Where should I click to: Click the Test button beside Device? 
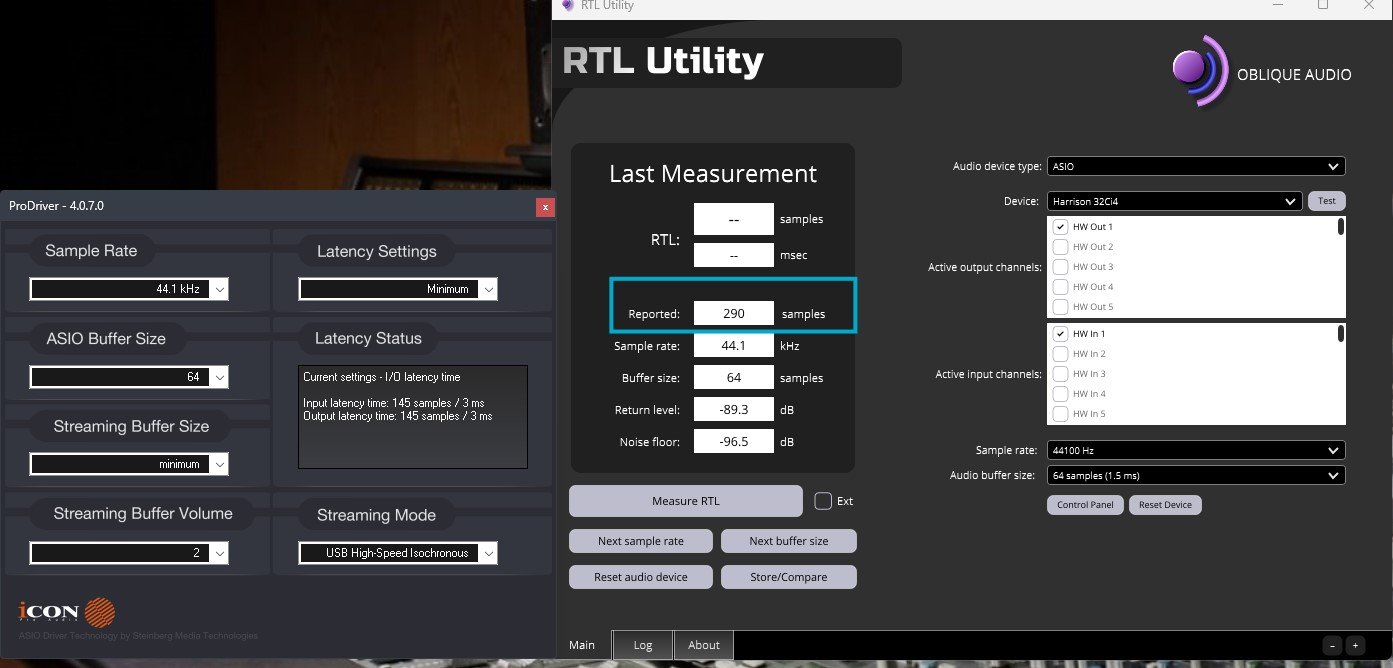click(x=1326, y=201)
